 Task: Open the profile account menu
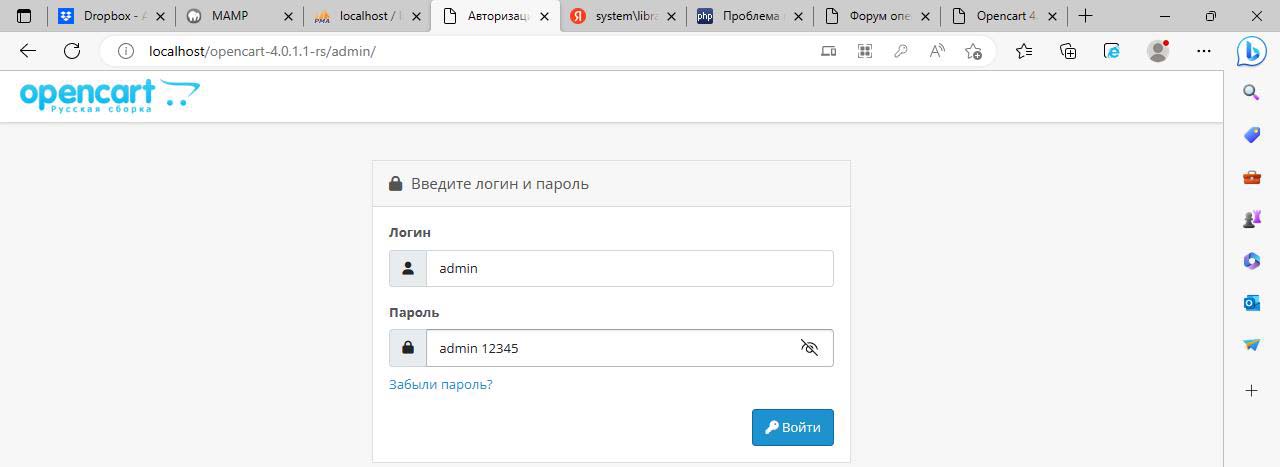tap(1158, 51)
